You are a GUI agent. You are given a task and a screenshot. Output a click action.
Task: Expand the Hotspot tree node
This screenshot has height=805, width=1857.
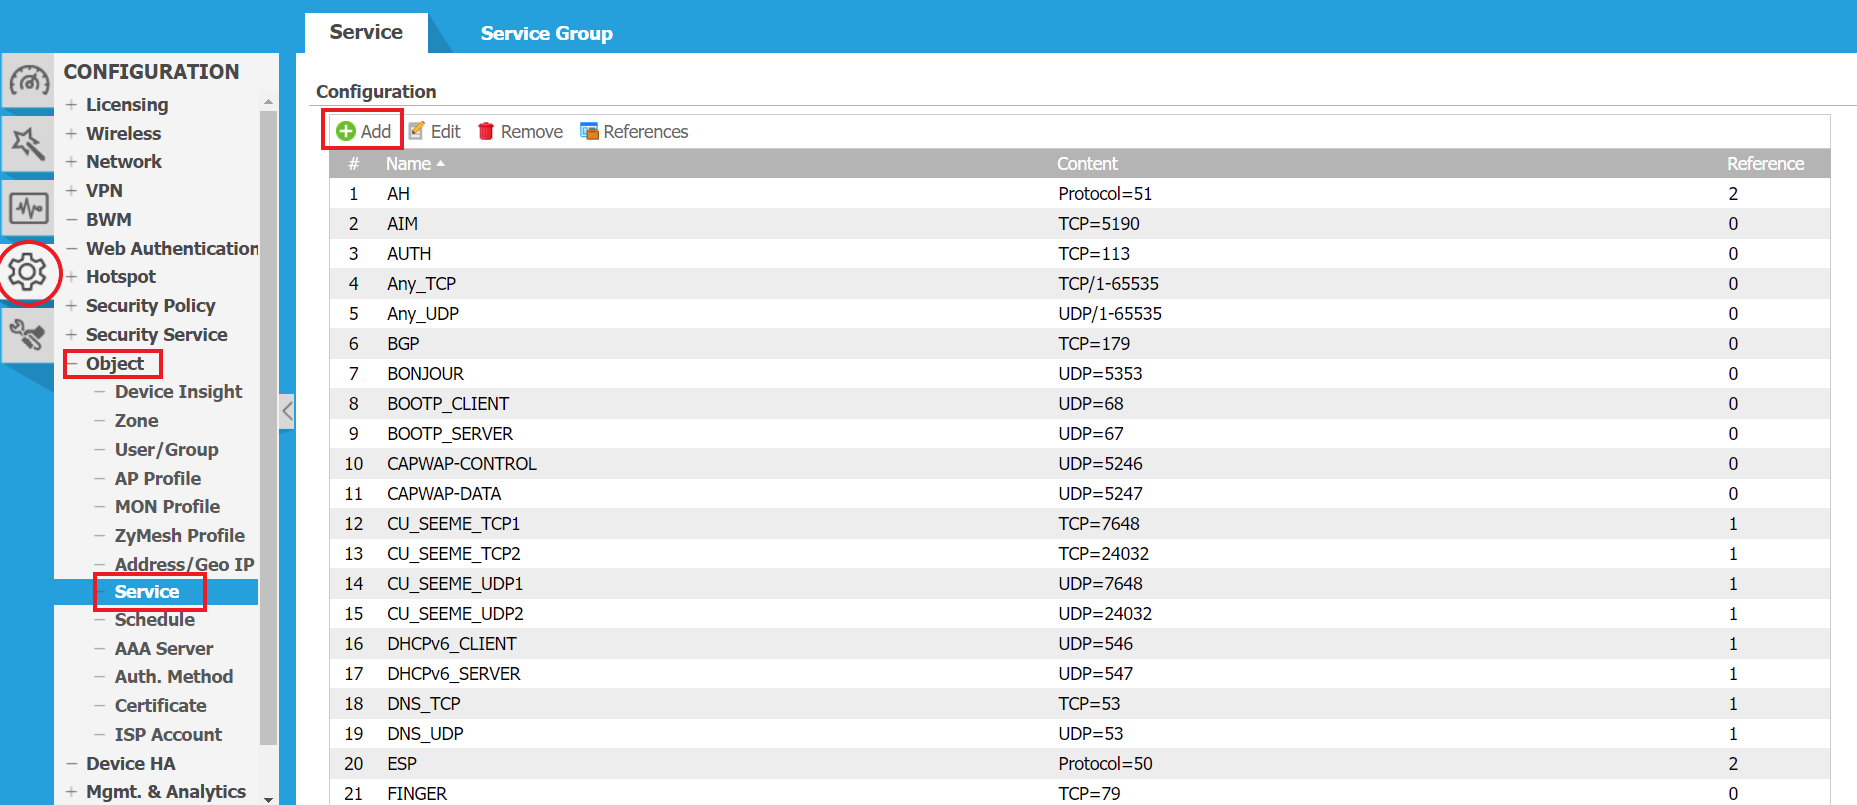coord(71,276)
